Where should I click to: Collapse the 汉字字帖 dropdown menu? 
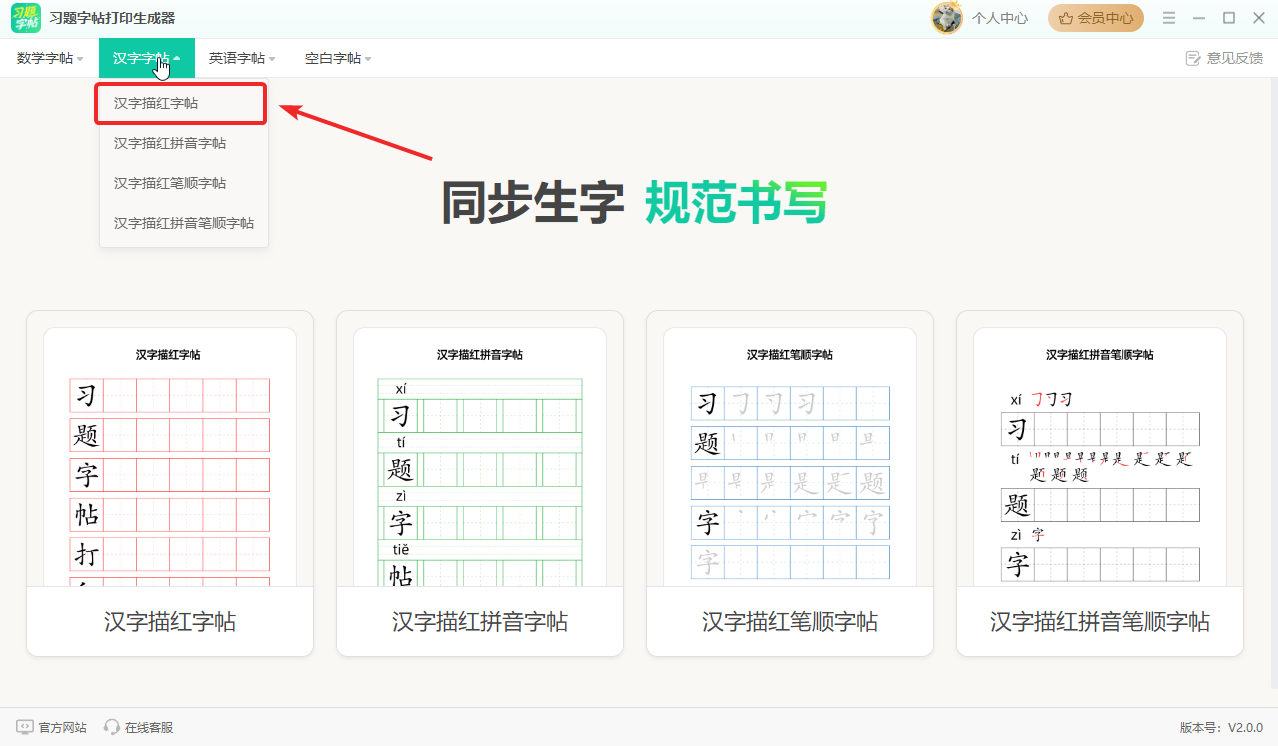coord(147,58)
